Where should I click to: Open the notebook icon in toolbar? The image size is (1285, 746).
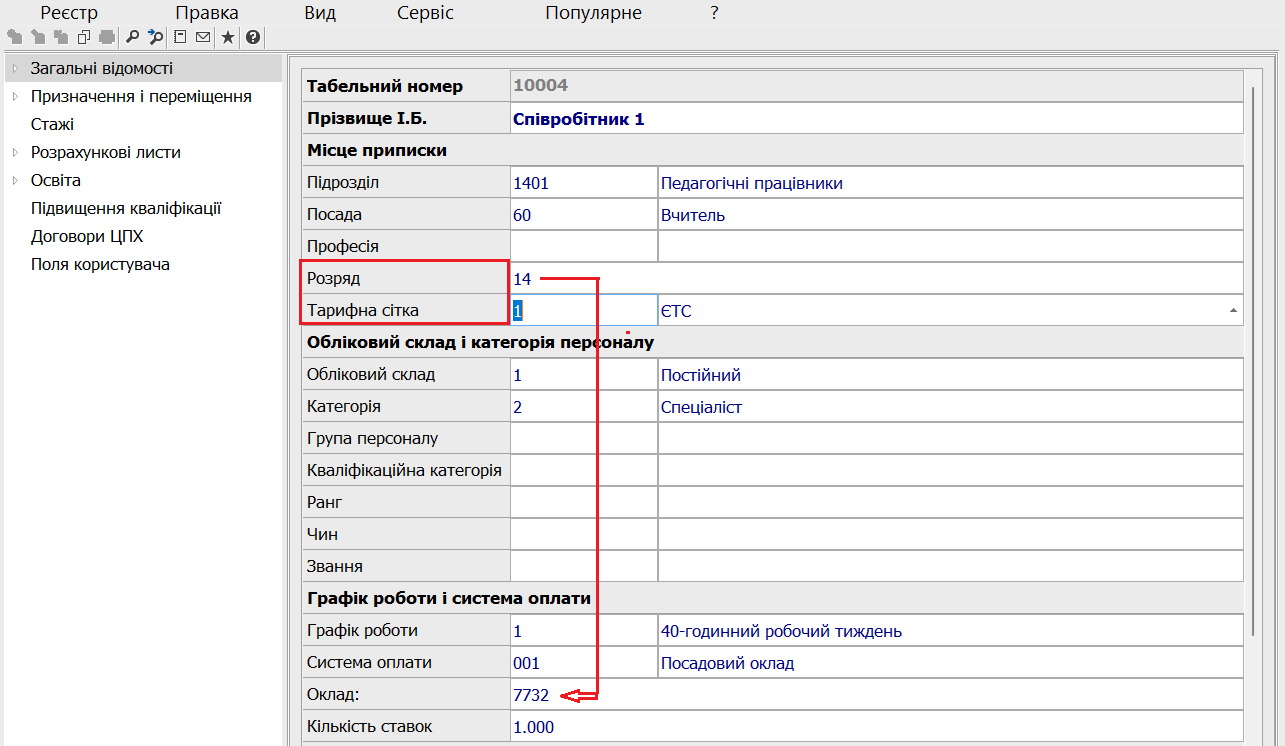point(181,38)
